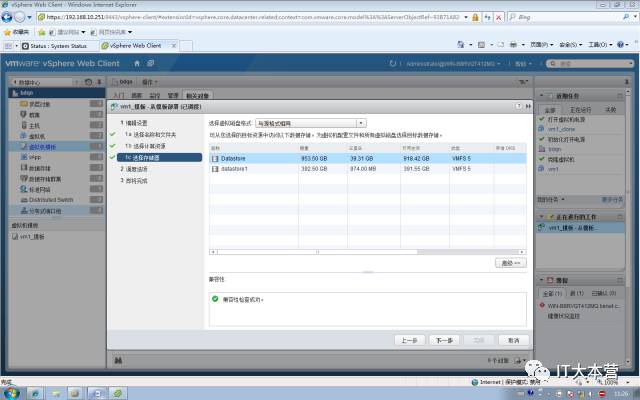The height and width of the screenshot is (400, 640).
Task: Open the IE 安全(S) menu
Action: (x=571, y=44)
